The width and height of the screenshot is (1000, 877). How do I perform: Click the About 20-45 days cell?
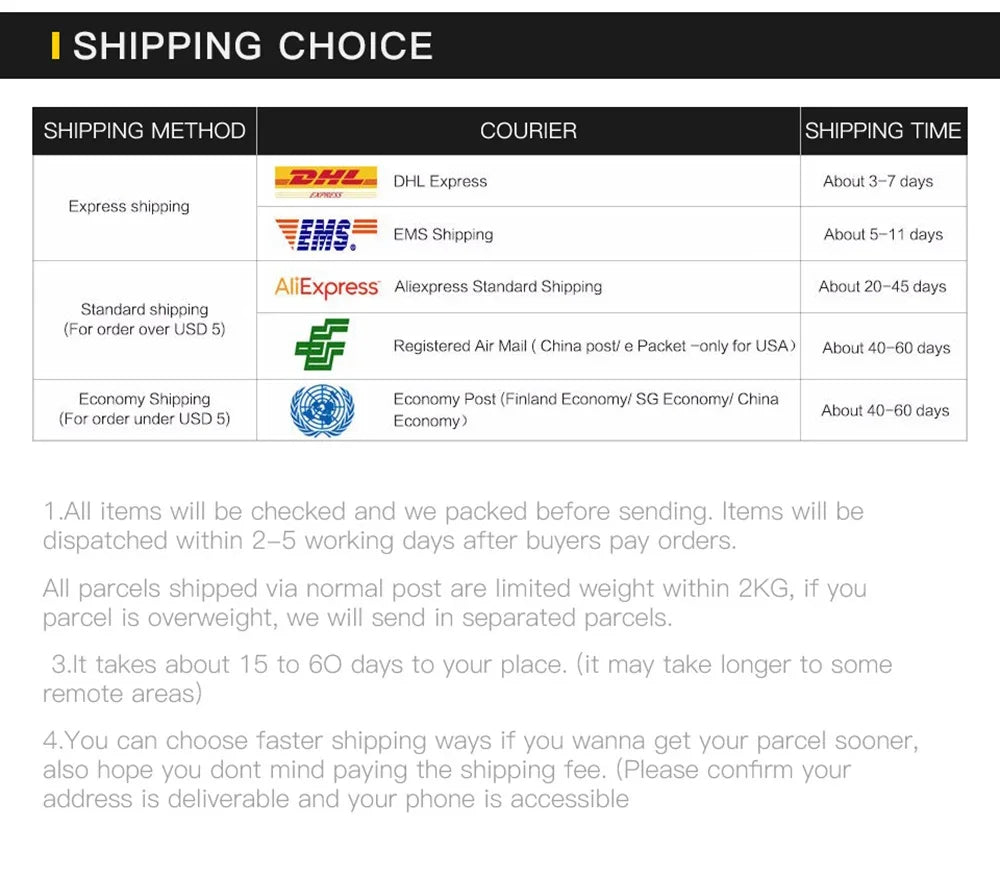point(882,287)
